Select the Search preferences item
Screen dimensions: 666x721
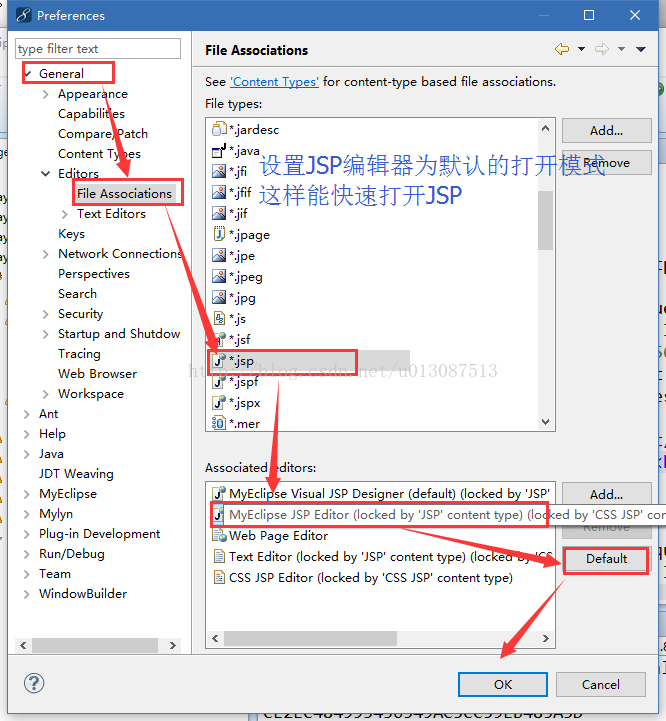[x=77, y=293]
